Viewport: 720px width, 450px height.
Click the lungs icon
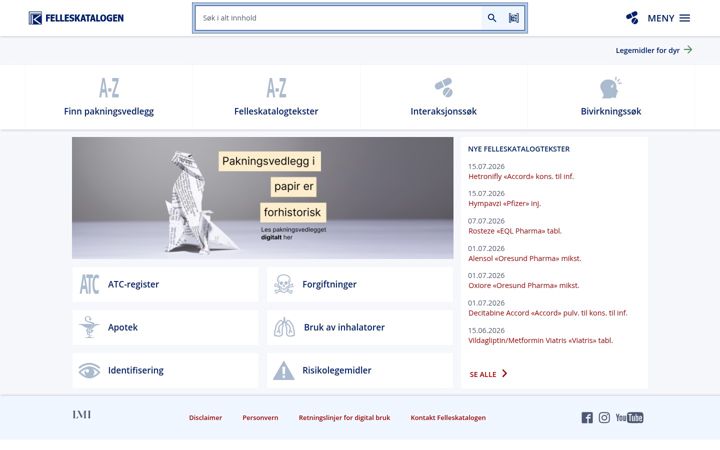284,327
